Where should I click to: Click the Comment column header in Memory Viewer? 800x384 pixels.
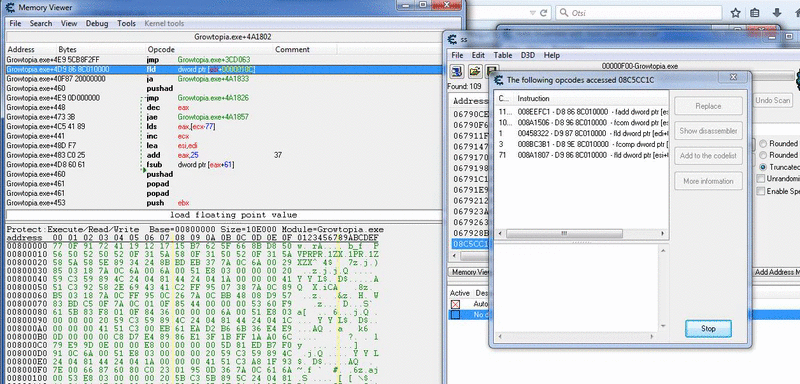click(x=305, y=49)
